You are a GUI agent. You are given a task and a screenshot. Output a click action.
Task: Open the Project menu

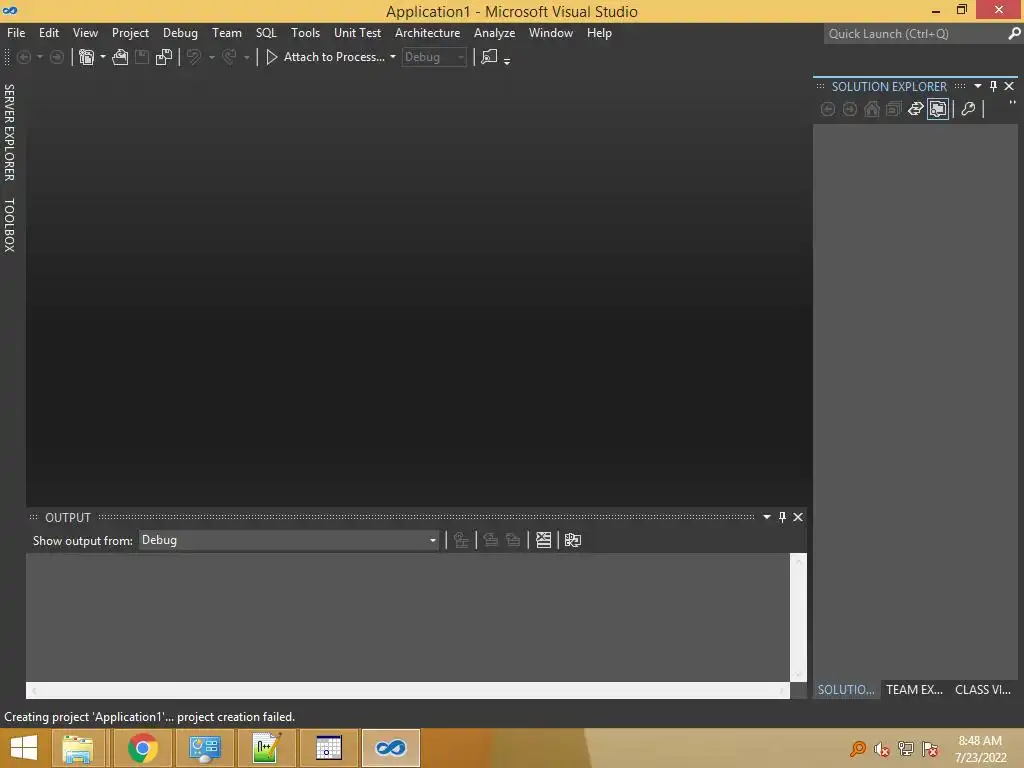130,33
